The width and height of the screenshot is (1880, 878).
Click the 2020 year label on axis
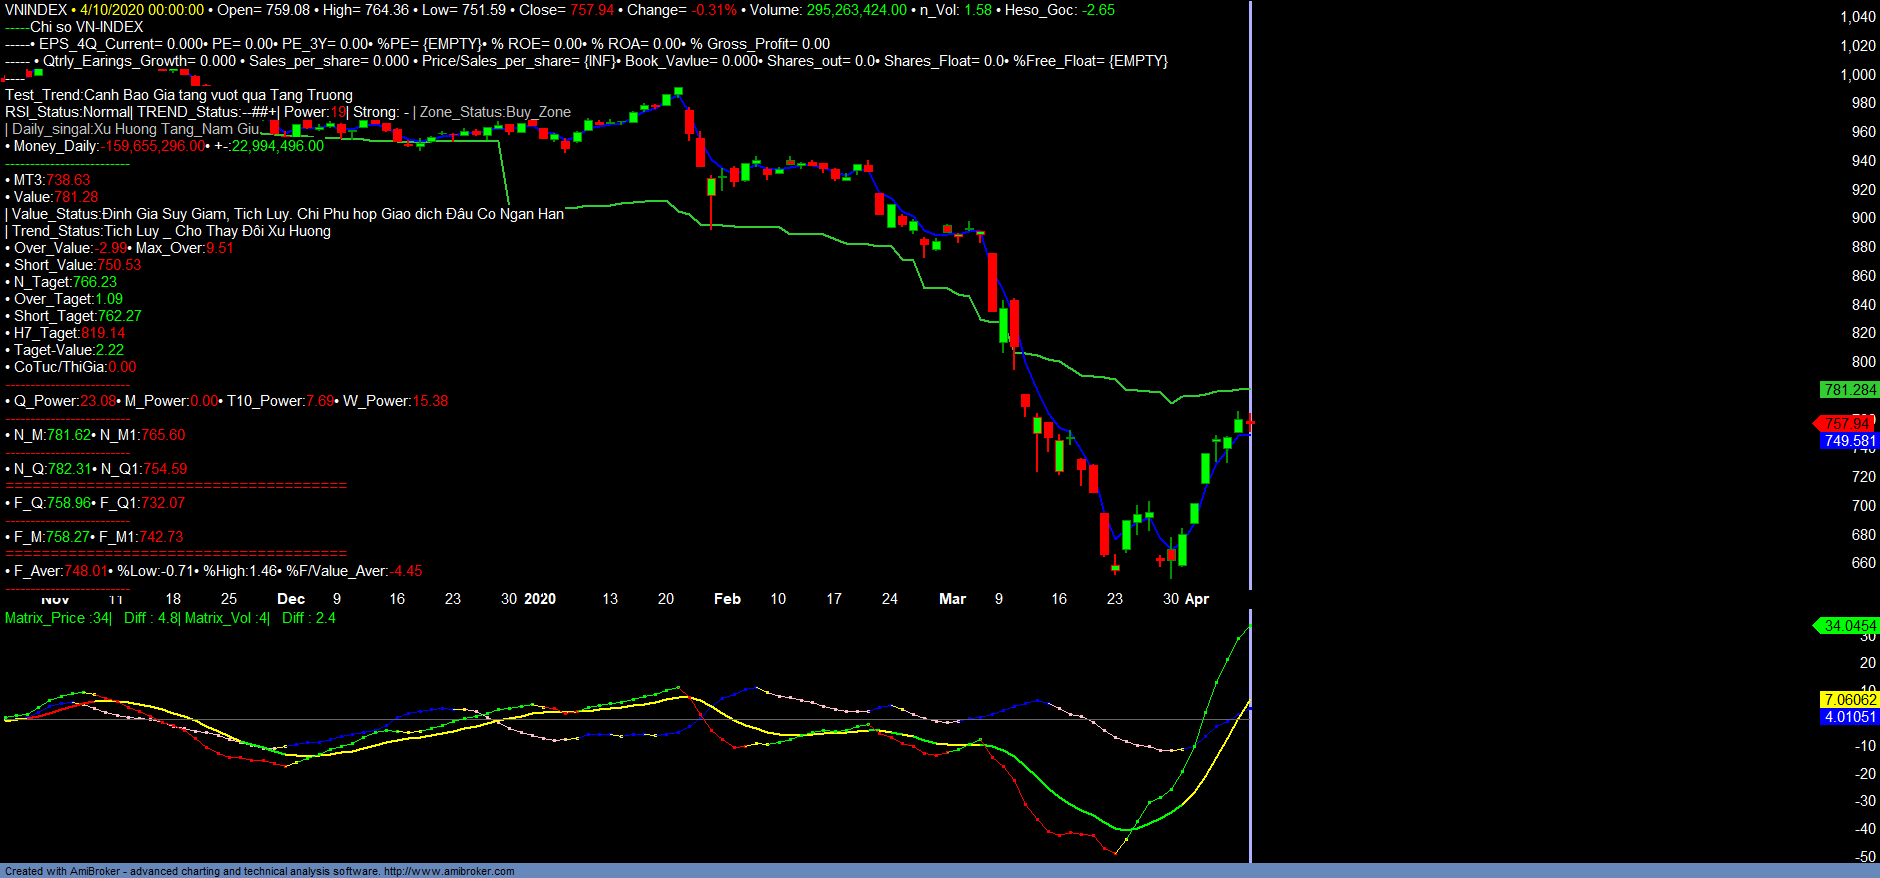(540, 599)
